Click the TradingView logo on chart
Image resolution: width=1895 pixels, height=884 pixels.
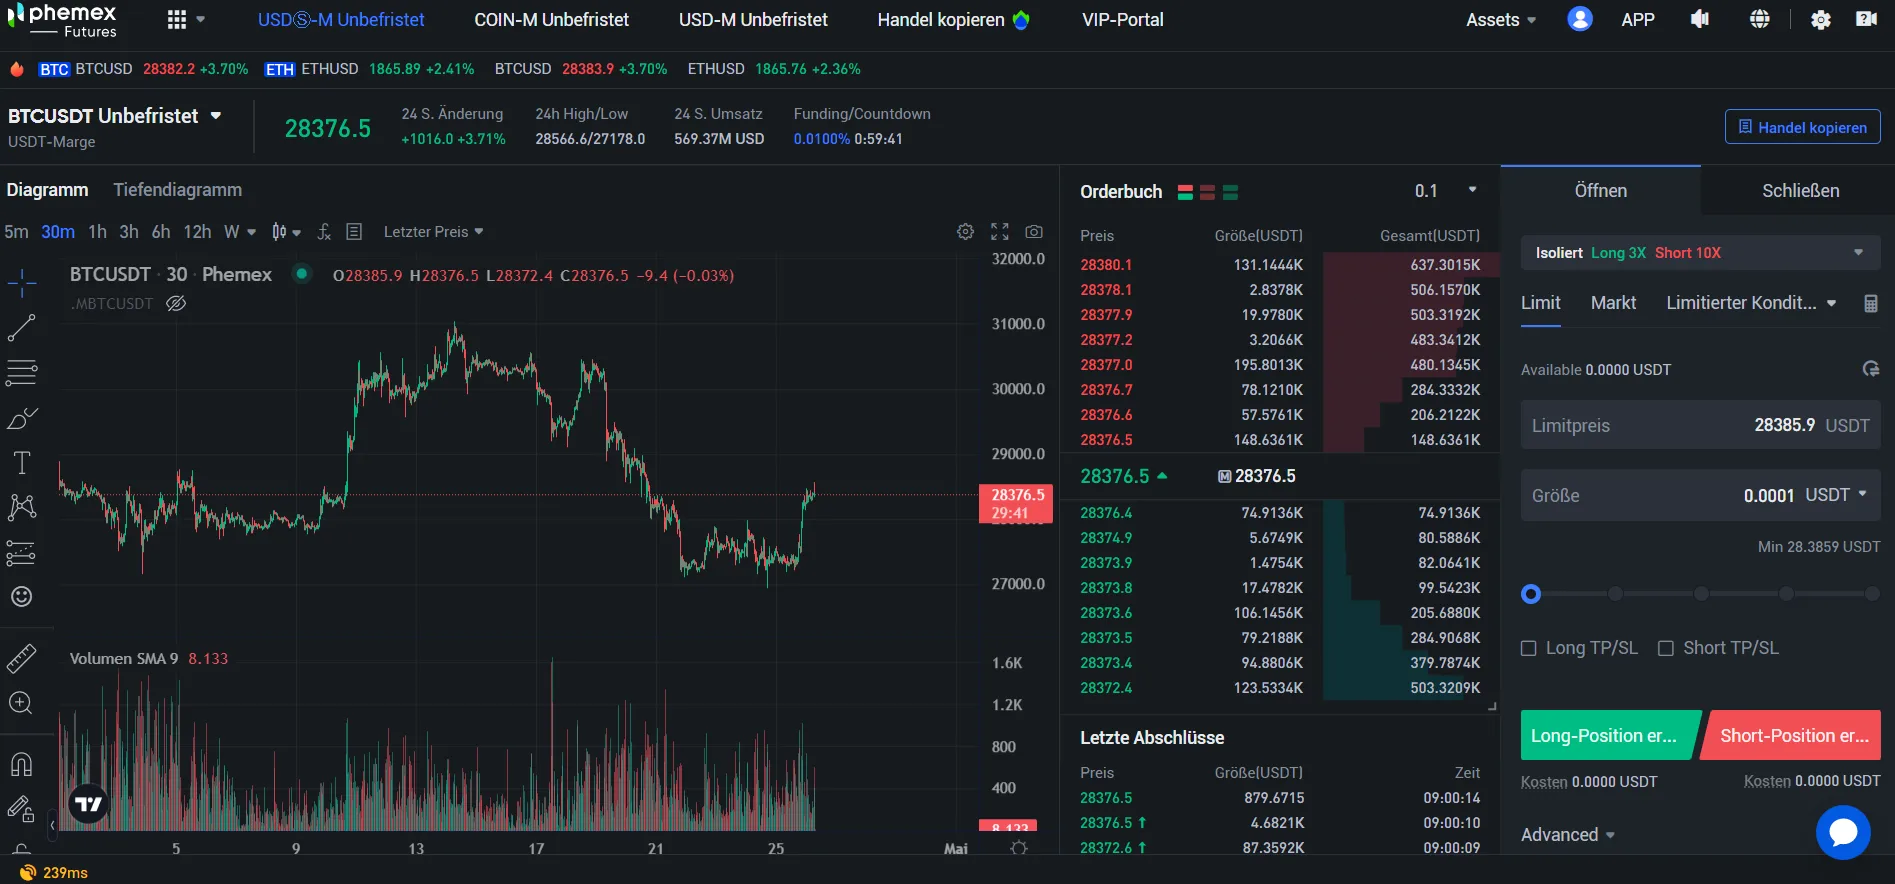click(x=89, y=803)
